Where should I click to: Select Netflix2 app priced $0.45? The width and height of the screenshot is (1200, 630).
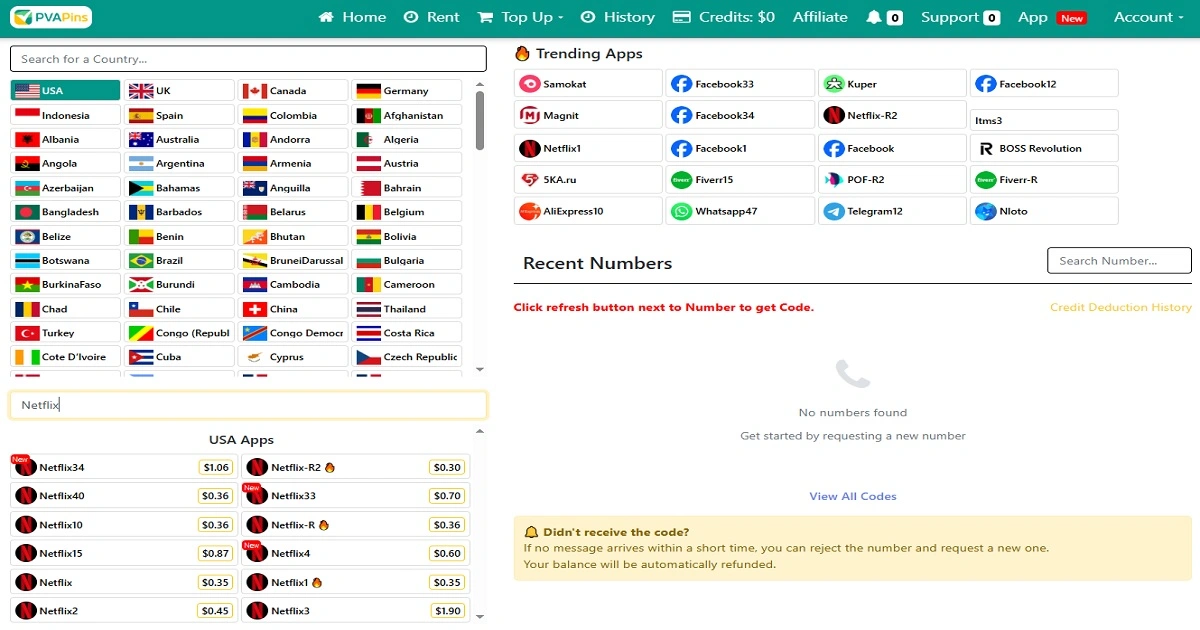(124, 611)
